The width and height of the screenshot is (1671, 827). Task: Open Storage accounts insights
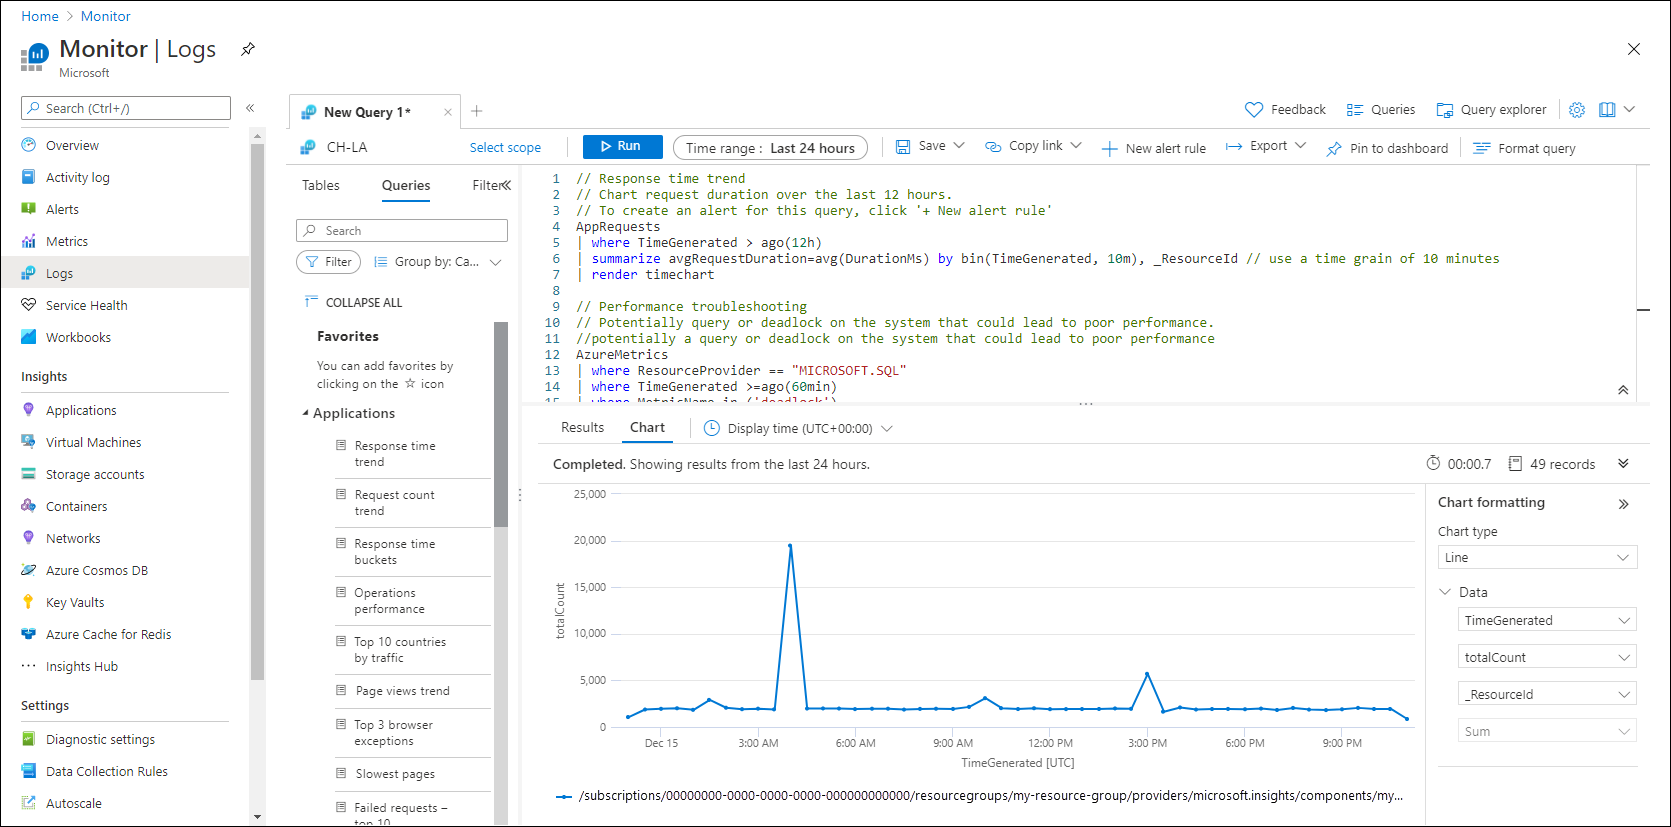click(x=95, y=474)
